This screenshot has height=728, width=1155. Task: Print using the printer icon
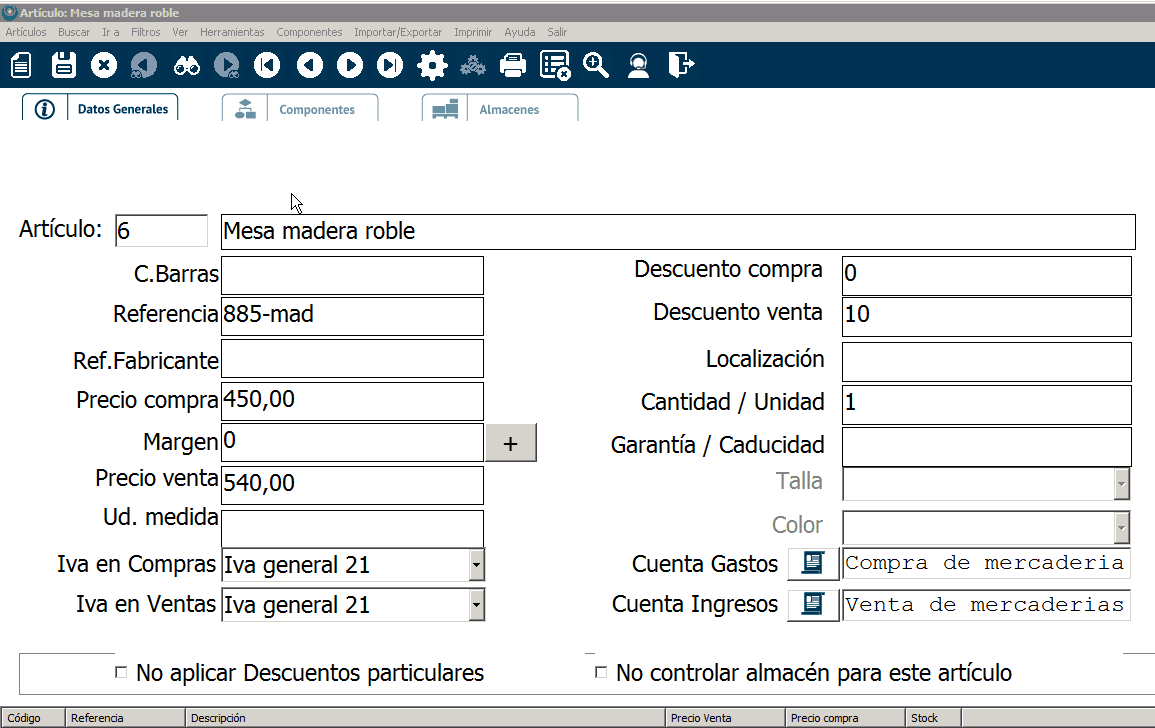tap(513, 66)
